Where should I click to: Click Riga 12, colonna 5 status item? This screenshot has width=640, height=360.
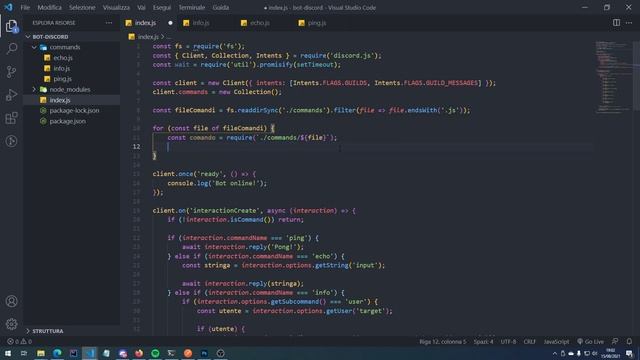[x=442, y=342]
